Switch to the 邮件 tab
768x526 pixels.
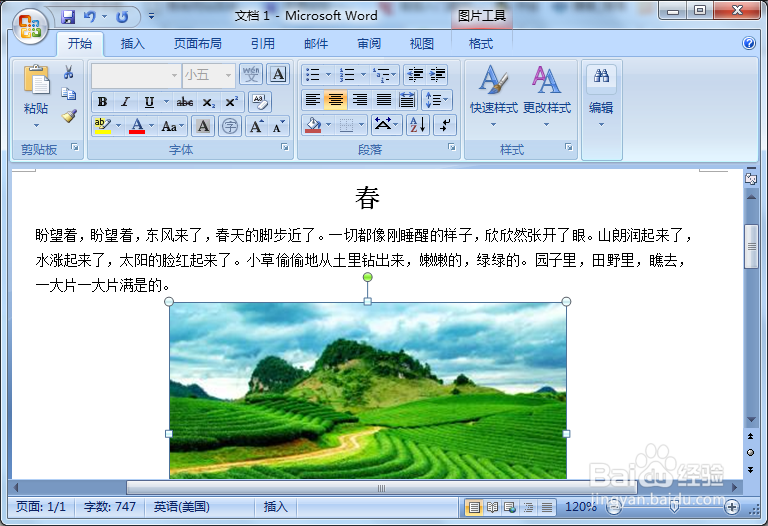click(316, 44)
